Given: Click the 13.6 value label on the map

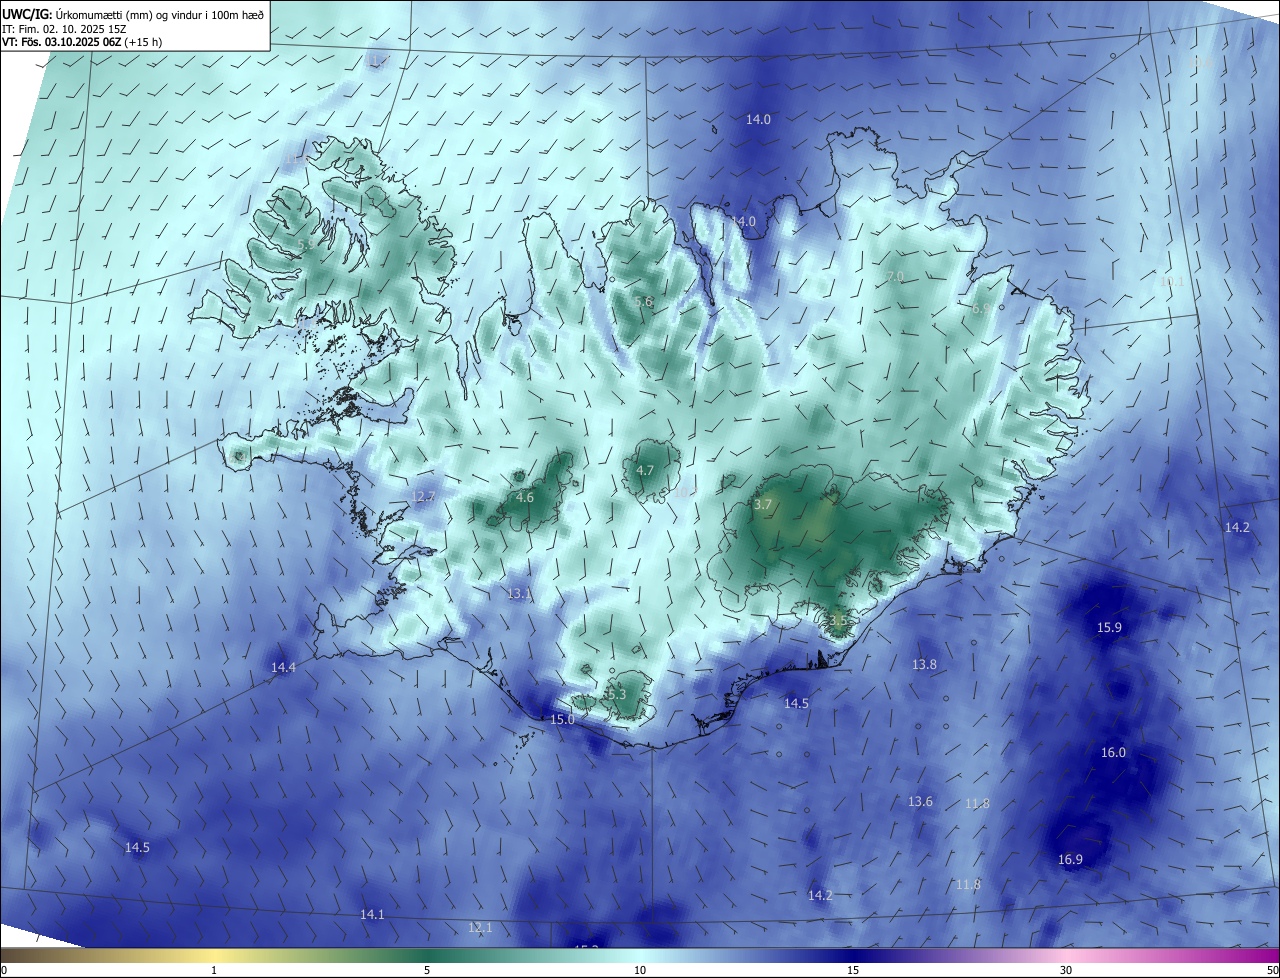Looking at the screenshot, I should point(920,802).
